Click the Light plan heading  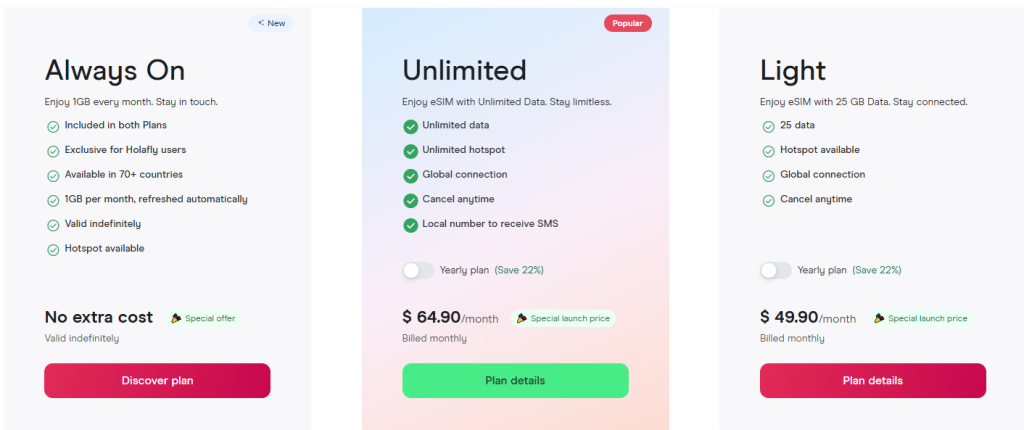(x=793, y=70)
